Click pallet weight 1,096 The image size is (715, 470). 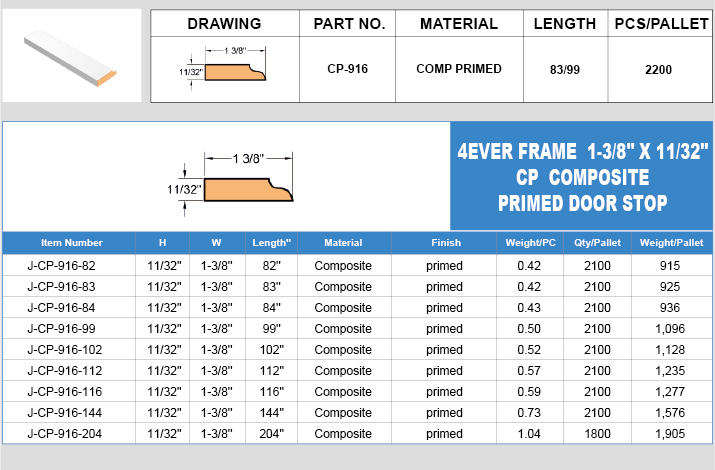[x=670, y=329]
